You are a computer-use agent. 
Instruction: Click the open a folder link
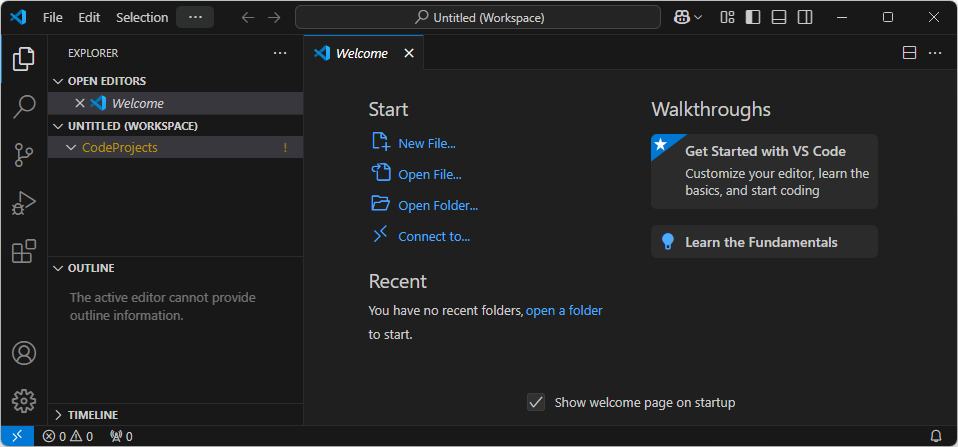tap(564, 310)
